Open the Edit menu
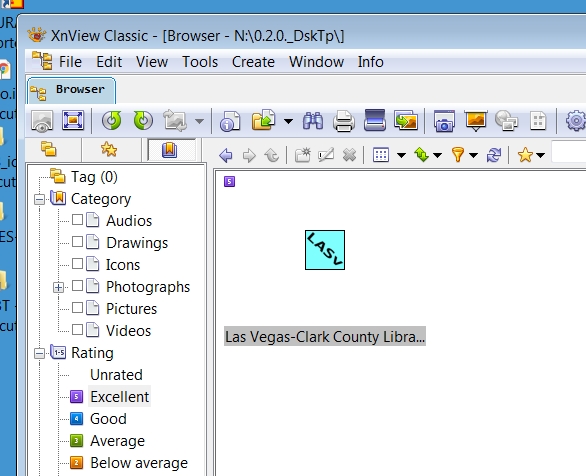 (x=109, y=62)
